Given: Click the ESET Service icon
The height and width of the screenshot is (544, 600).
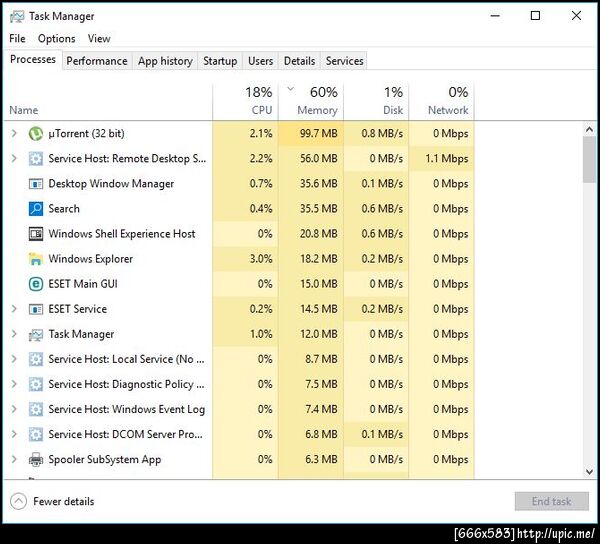Looking at the screenshot, I should coord(36,309).
